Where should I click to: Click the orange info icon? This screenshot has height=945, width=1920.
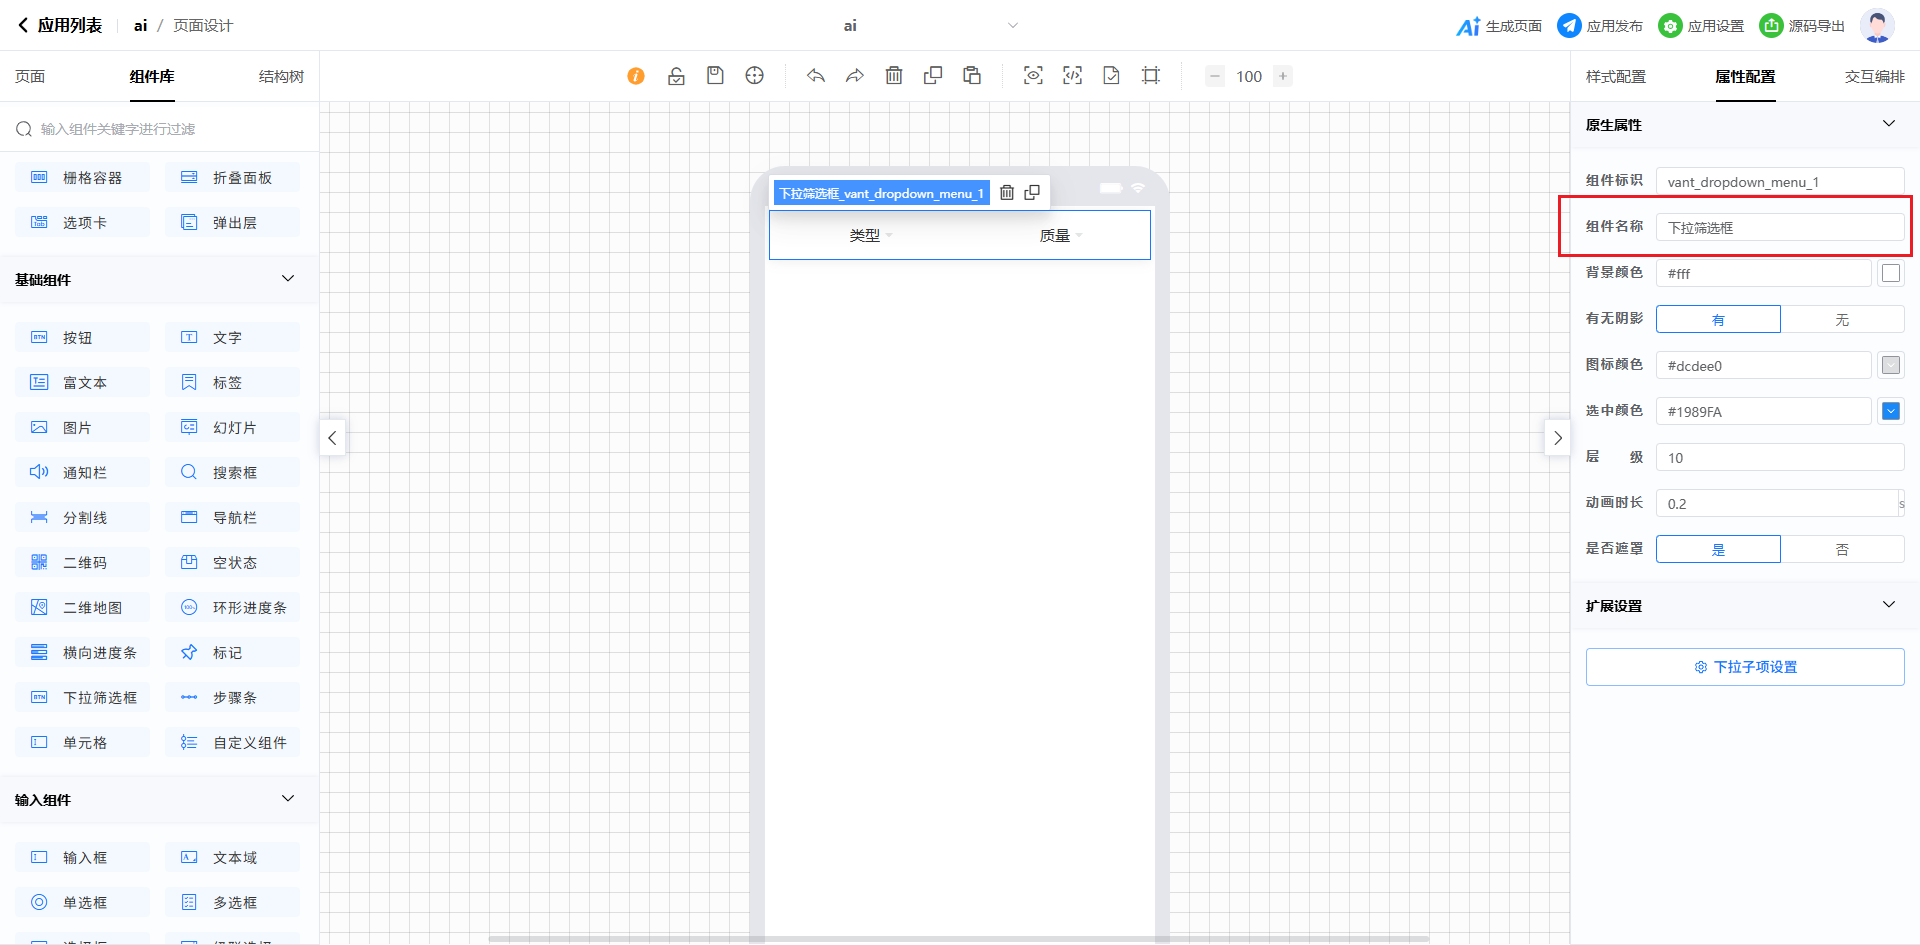point(636,76)
